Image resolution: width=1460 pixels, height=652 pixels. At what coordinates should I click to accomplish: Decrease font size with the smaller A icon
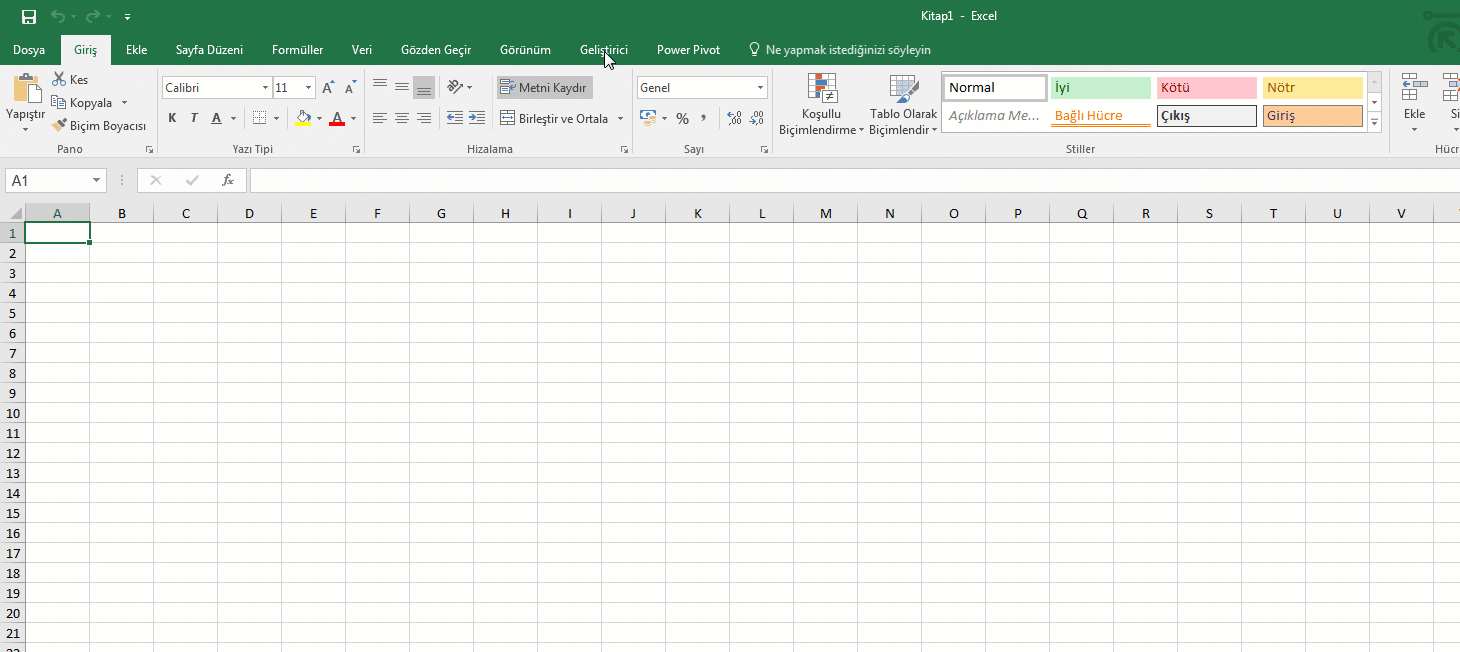pyautogui.click(x=350, y=88)
